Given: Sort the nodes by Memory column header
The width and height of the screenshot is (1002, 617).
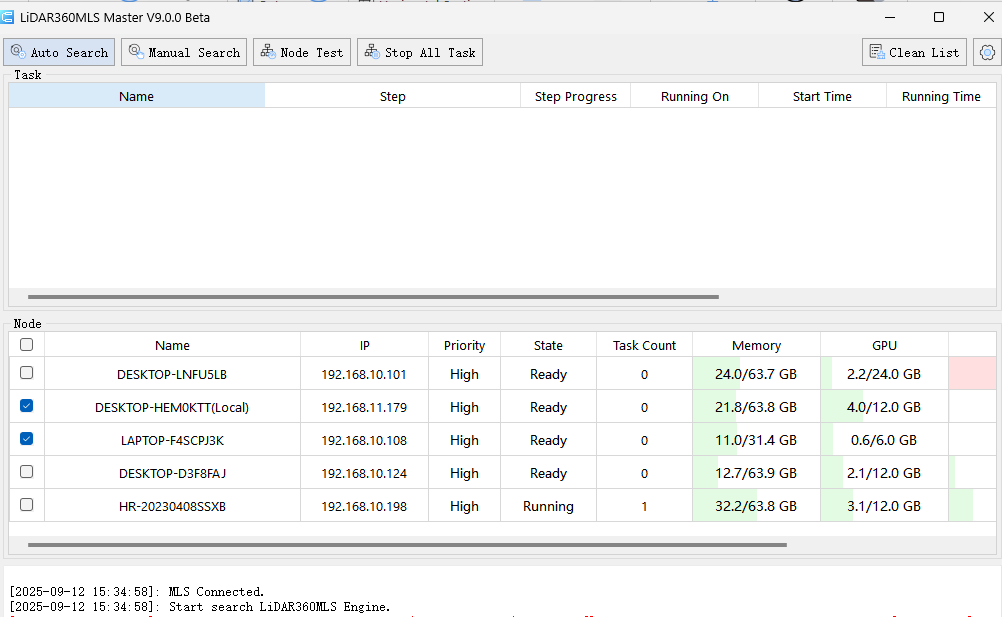Looking at the screenshot, I should pos(756,345).
